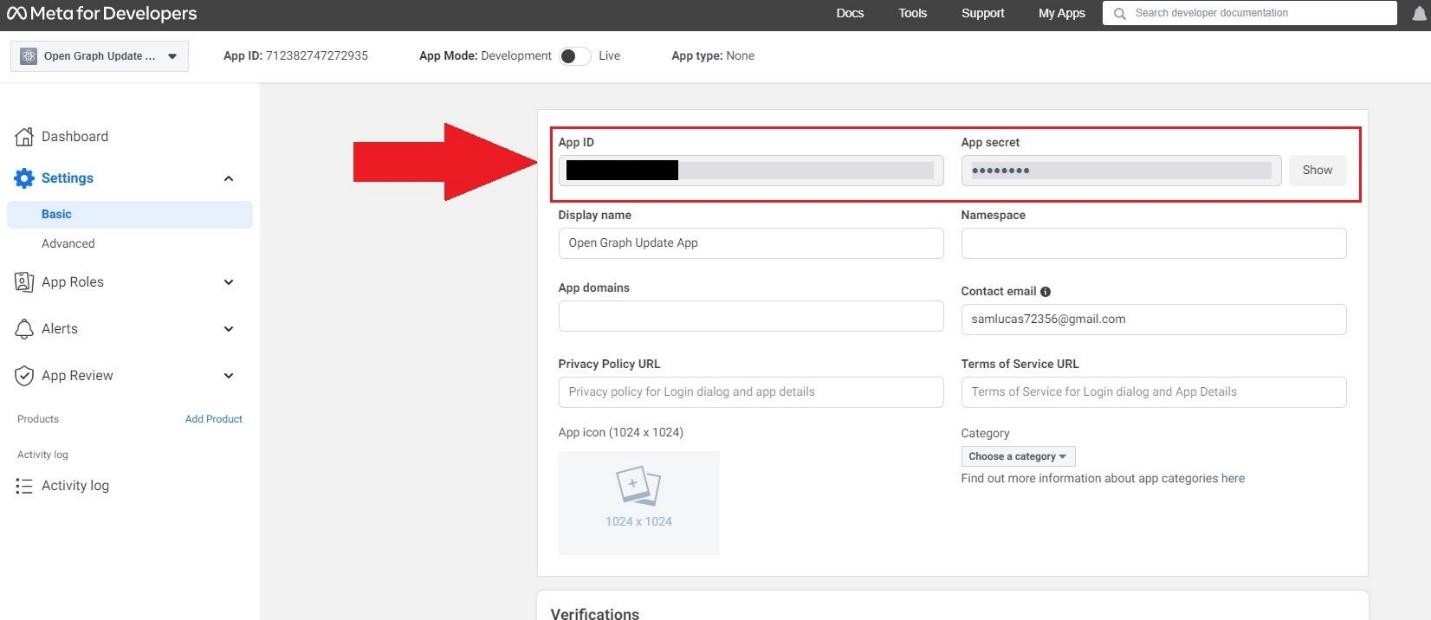Click the Meta for Developers logo
The width and height of the screenshot is (1431, 620).
pos(101,14)
